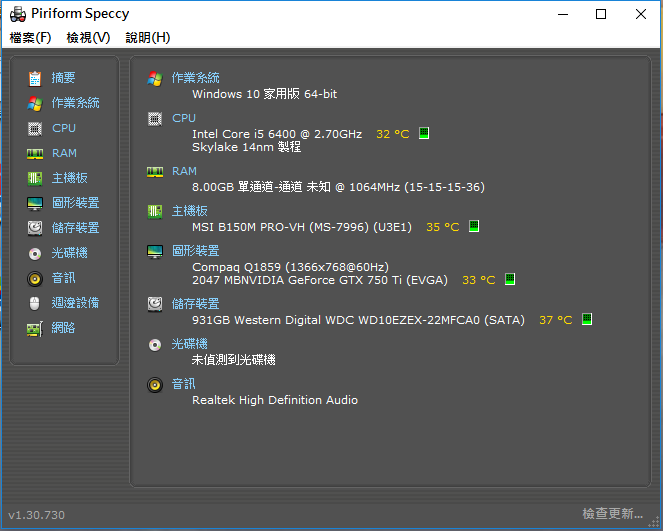This screenshot has height=531, width=663.
Task: Click the Speccy app icon in title bar
Action: [x=18, y=14]
